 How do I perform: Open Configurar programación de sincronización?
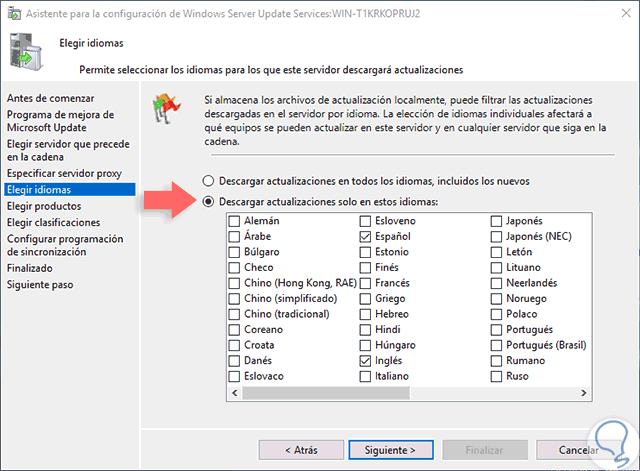(65, 245)
